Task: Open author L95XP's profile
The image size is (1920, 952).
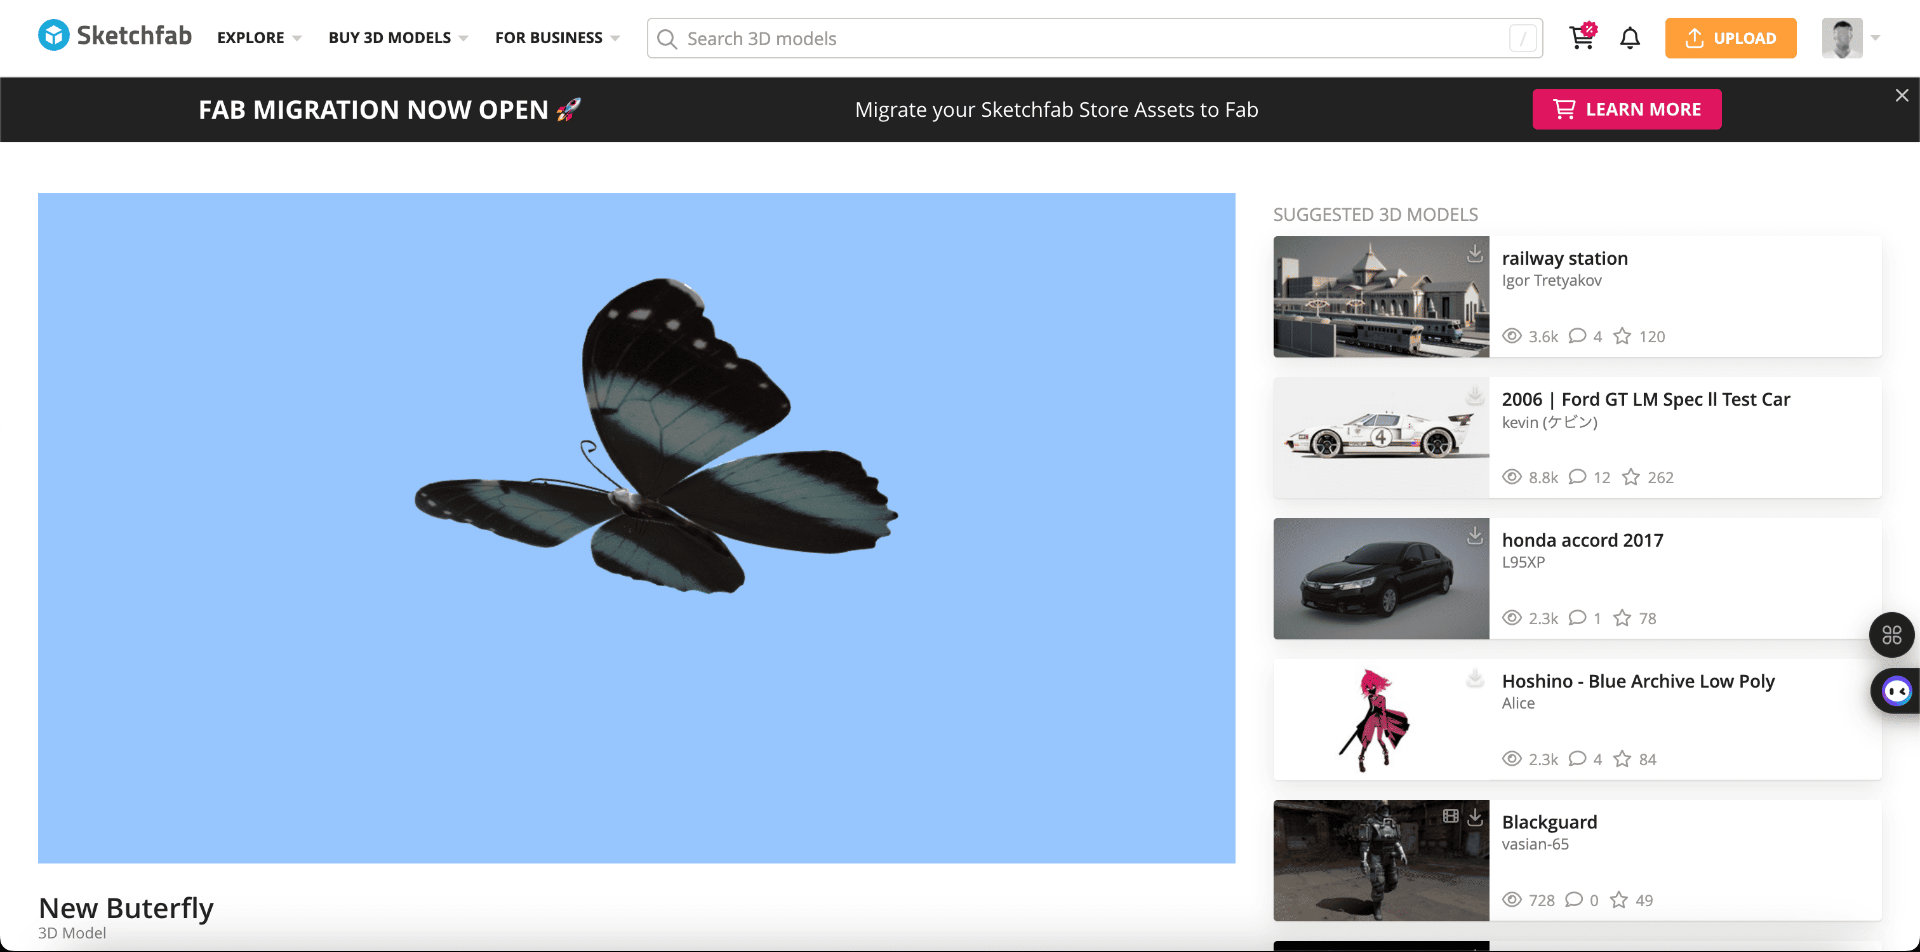Action: click(1523, 562)
